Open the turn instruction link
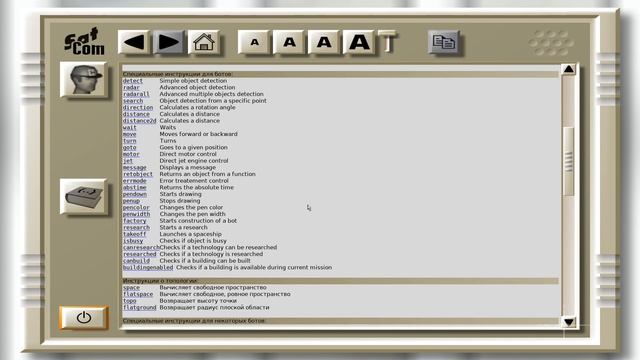640x360 pixels. pos(129,141)
